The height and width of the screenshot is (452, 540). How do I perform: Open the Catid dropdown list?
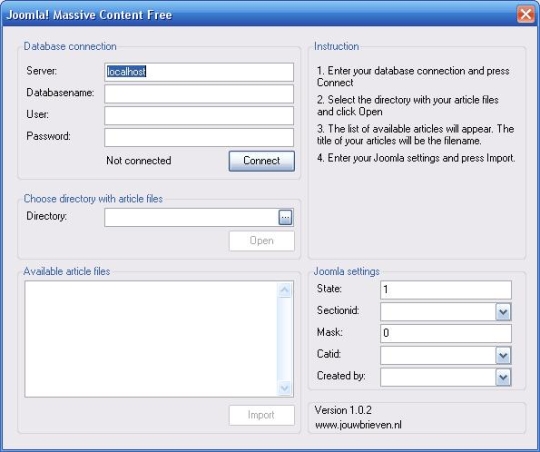coord(503,355)
